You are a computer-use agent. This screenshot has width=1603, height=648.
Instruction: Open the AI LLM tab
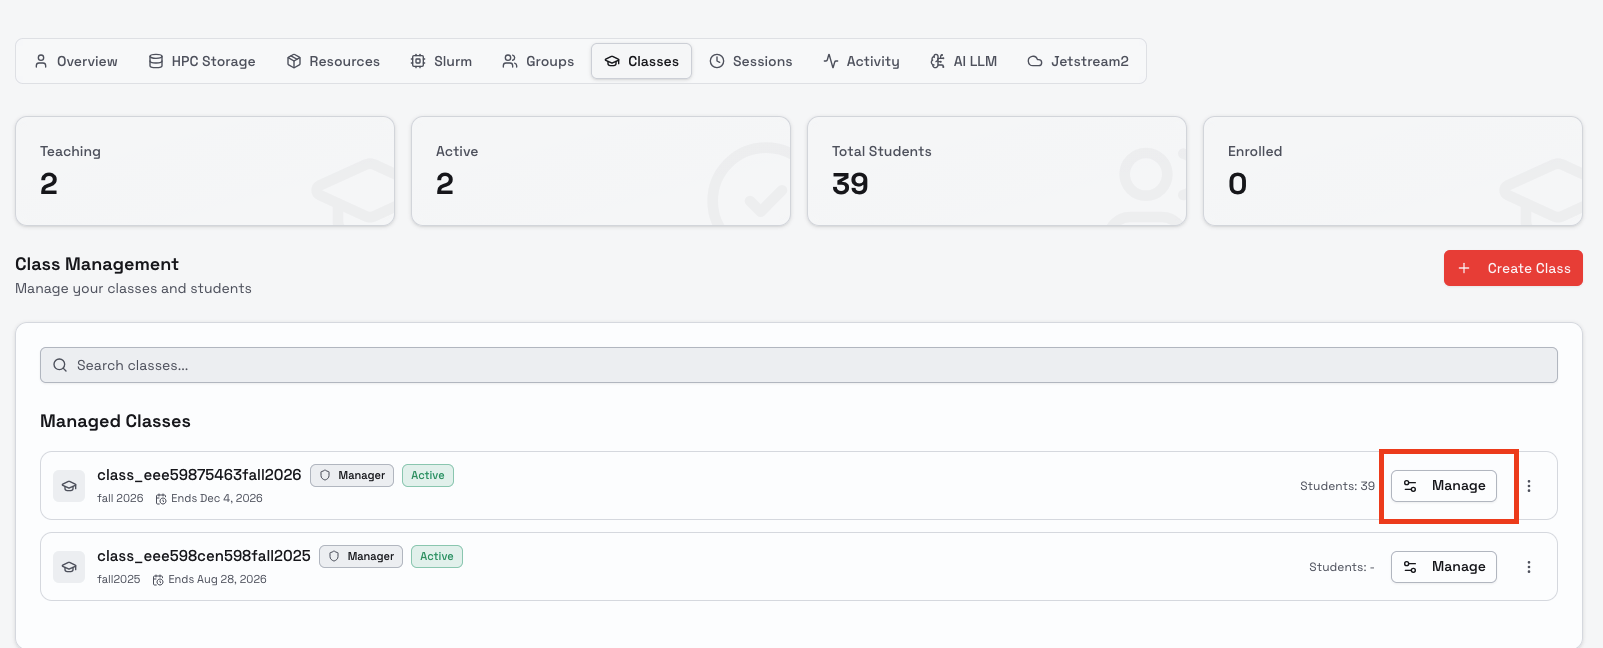click(x=963, y=61)
